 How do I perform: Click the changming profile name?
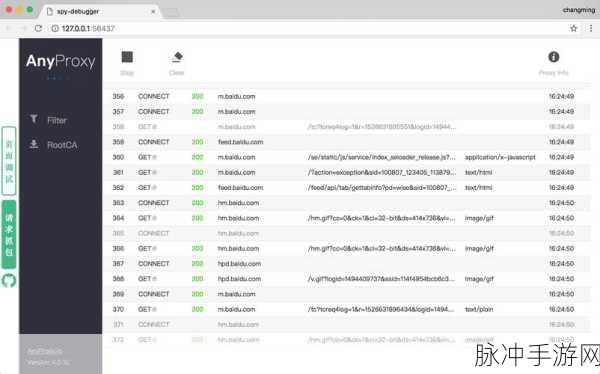pos(579,10)
